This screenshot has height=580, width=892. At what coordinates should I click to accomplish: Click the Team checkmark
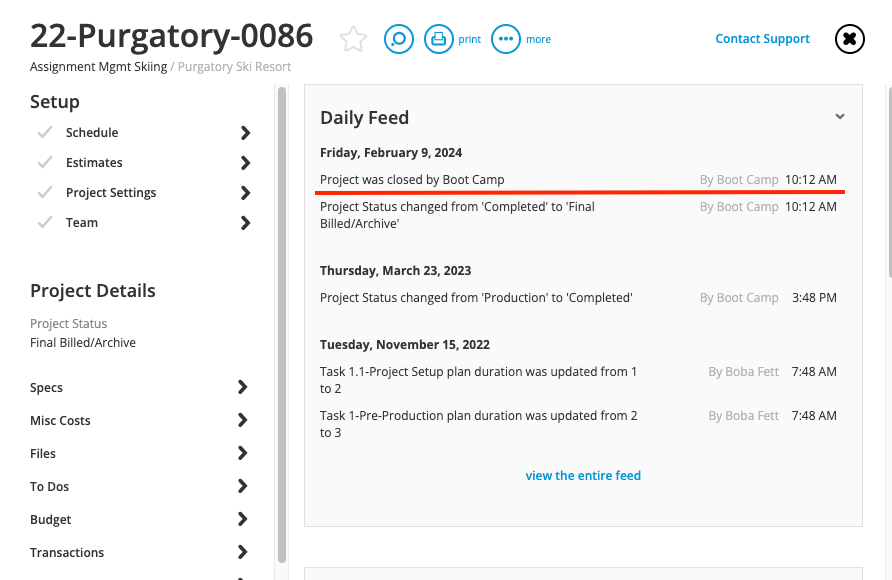[45, 222]
